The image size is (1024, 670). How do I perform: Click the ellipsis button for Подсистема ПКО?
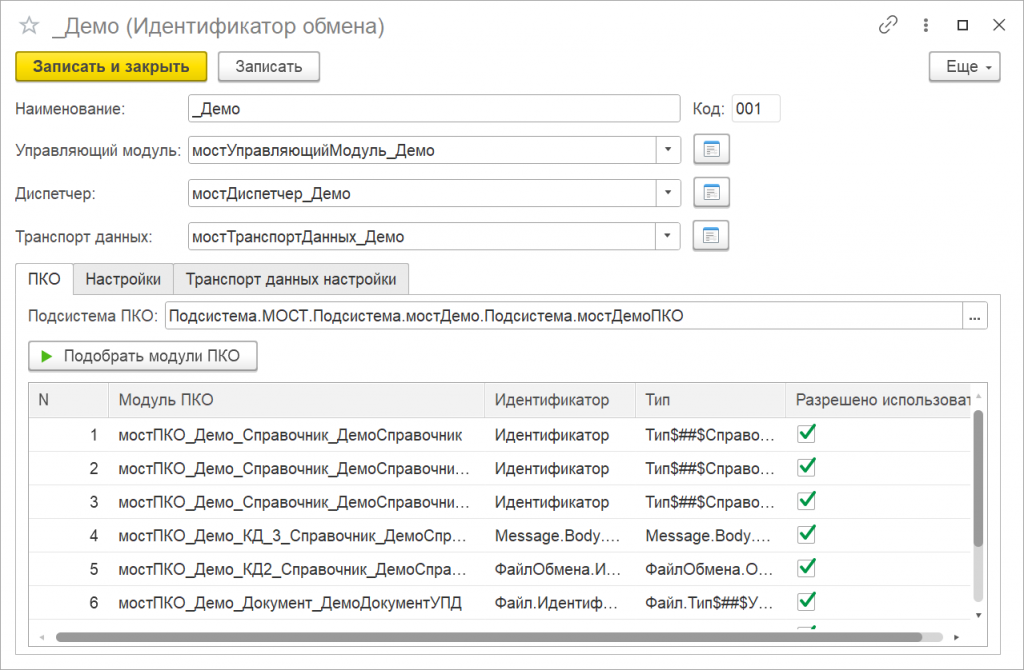click(x=975, y=316)
